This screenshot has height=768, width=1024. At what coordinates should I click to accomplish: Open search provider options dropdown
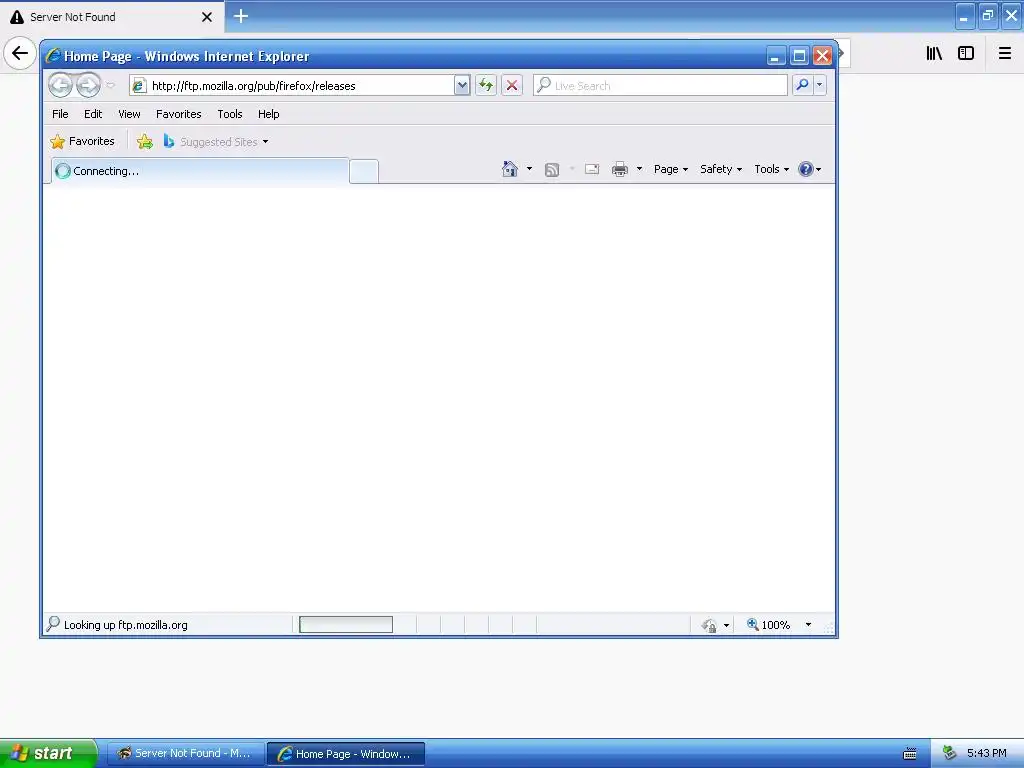point(820,85)
